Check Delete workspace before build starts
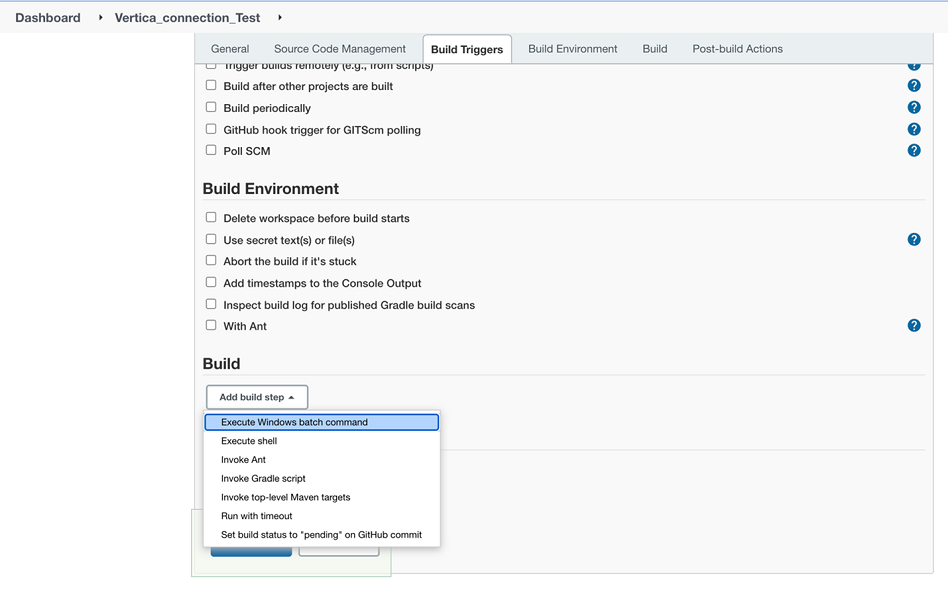The image size is (948, 592). 211,217
